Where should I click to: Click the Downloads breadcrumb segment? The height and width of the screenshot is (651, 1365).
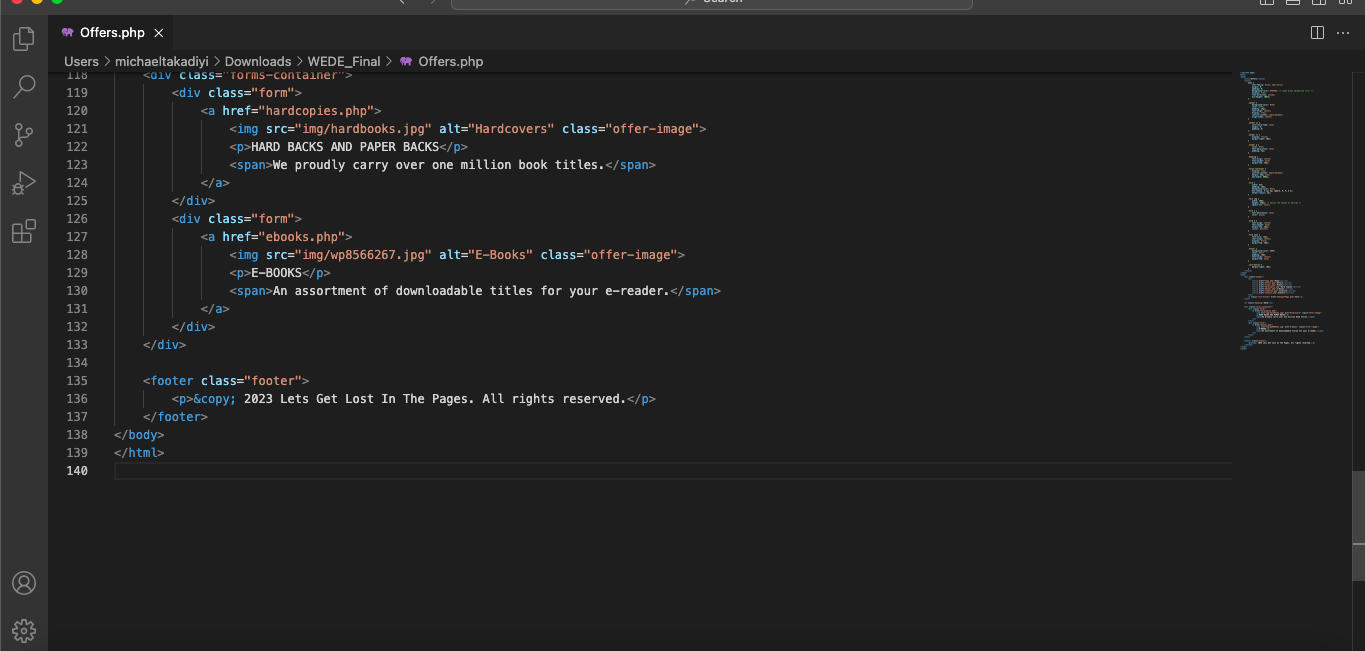tap(258, 61)
